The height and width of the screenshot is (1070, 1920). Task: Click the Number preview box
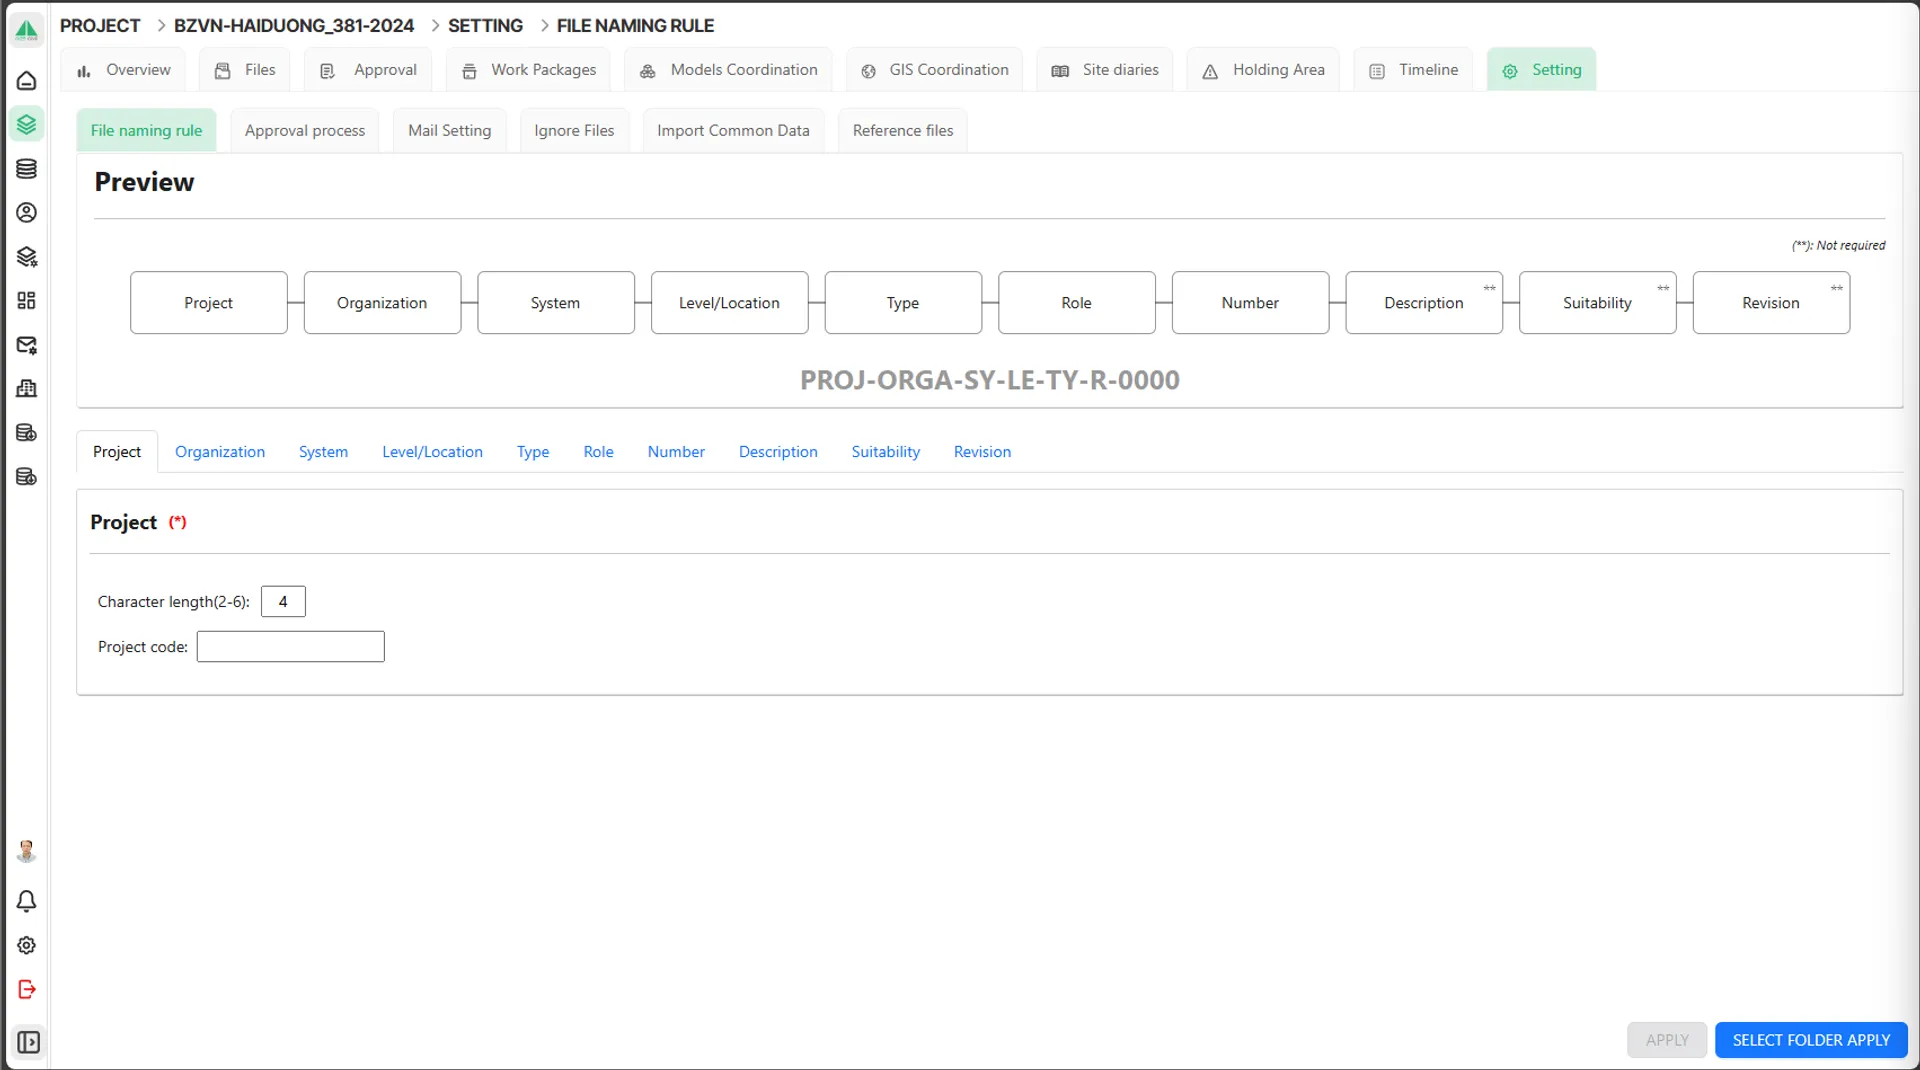tap(1250, 302)
